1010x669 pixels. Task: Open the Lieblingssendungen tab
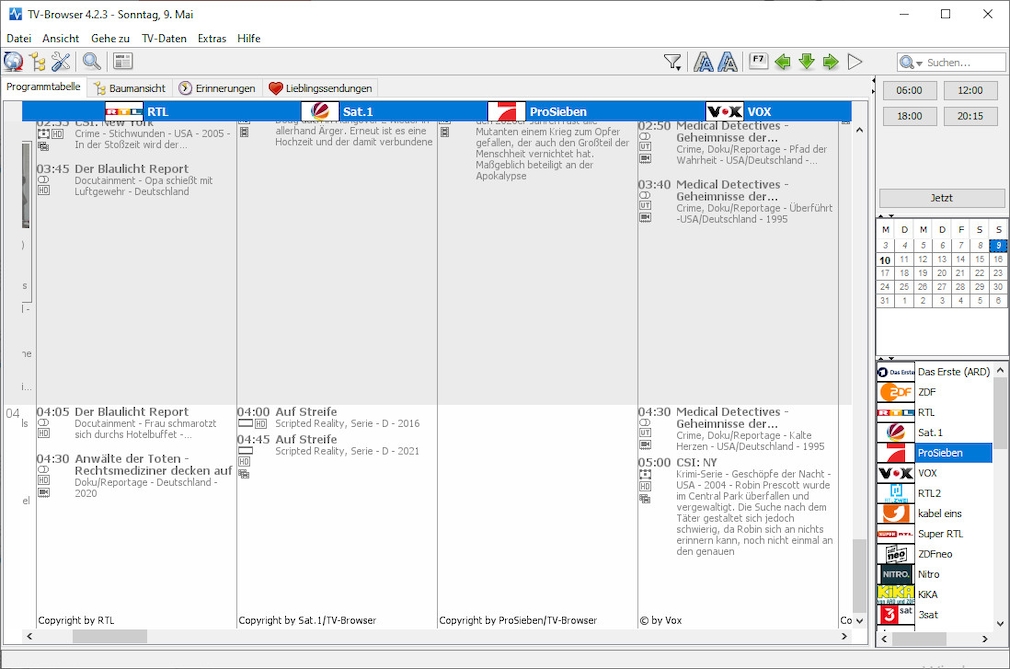[x=320, y=88]
